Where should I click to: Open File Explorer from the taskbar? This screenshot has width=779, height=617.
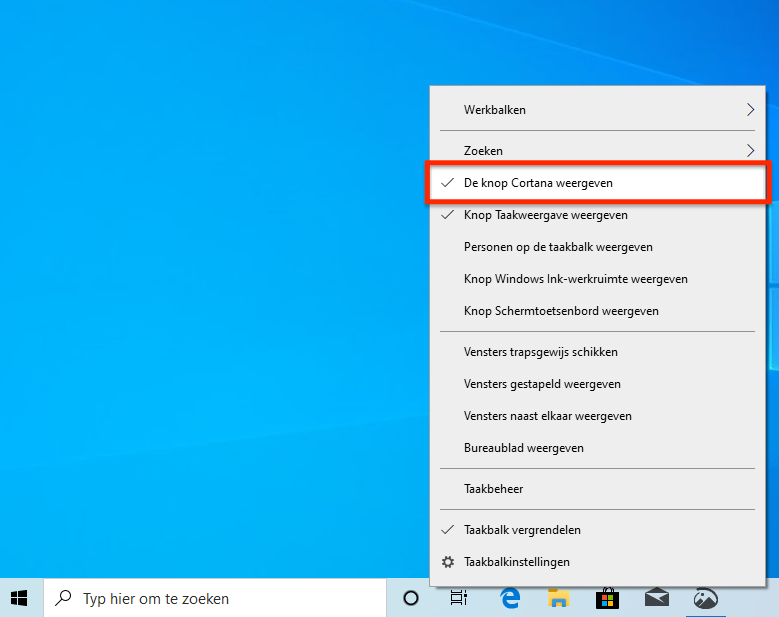[558, 598]
